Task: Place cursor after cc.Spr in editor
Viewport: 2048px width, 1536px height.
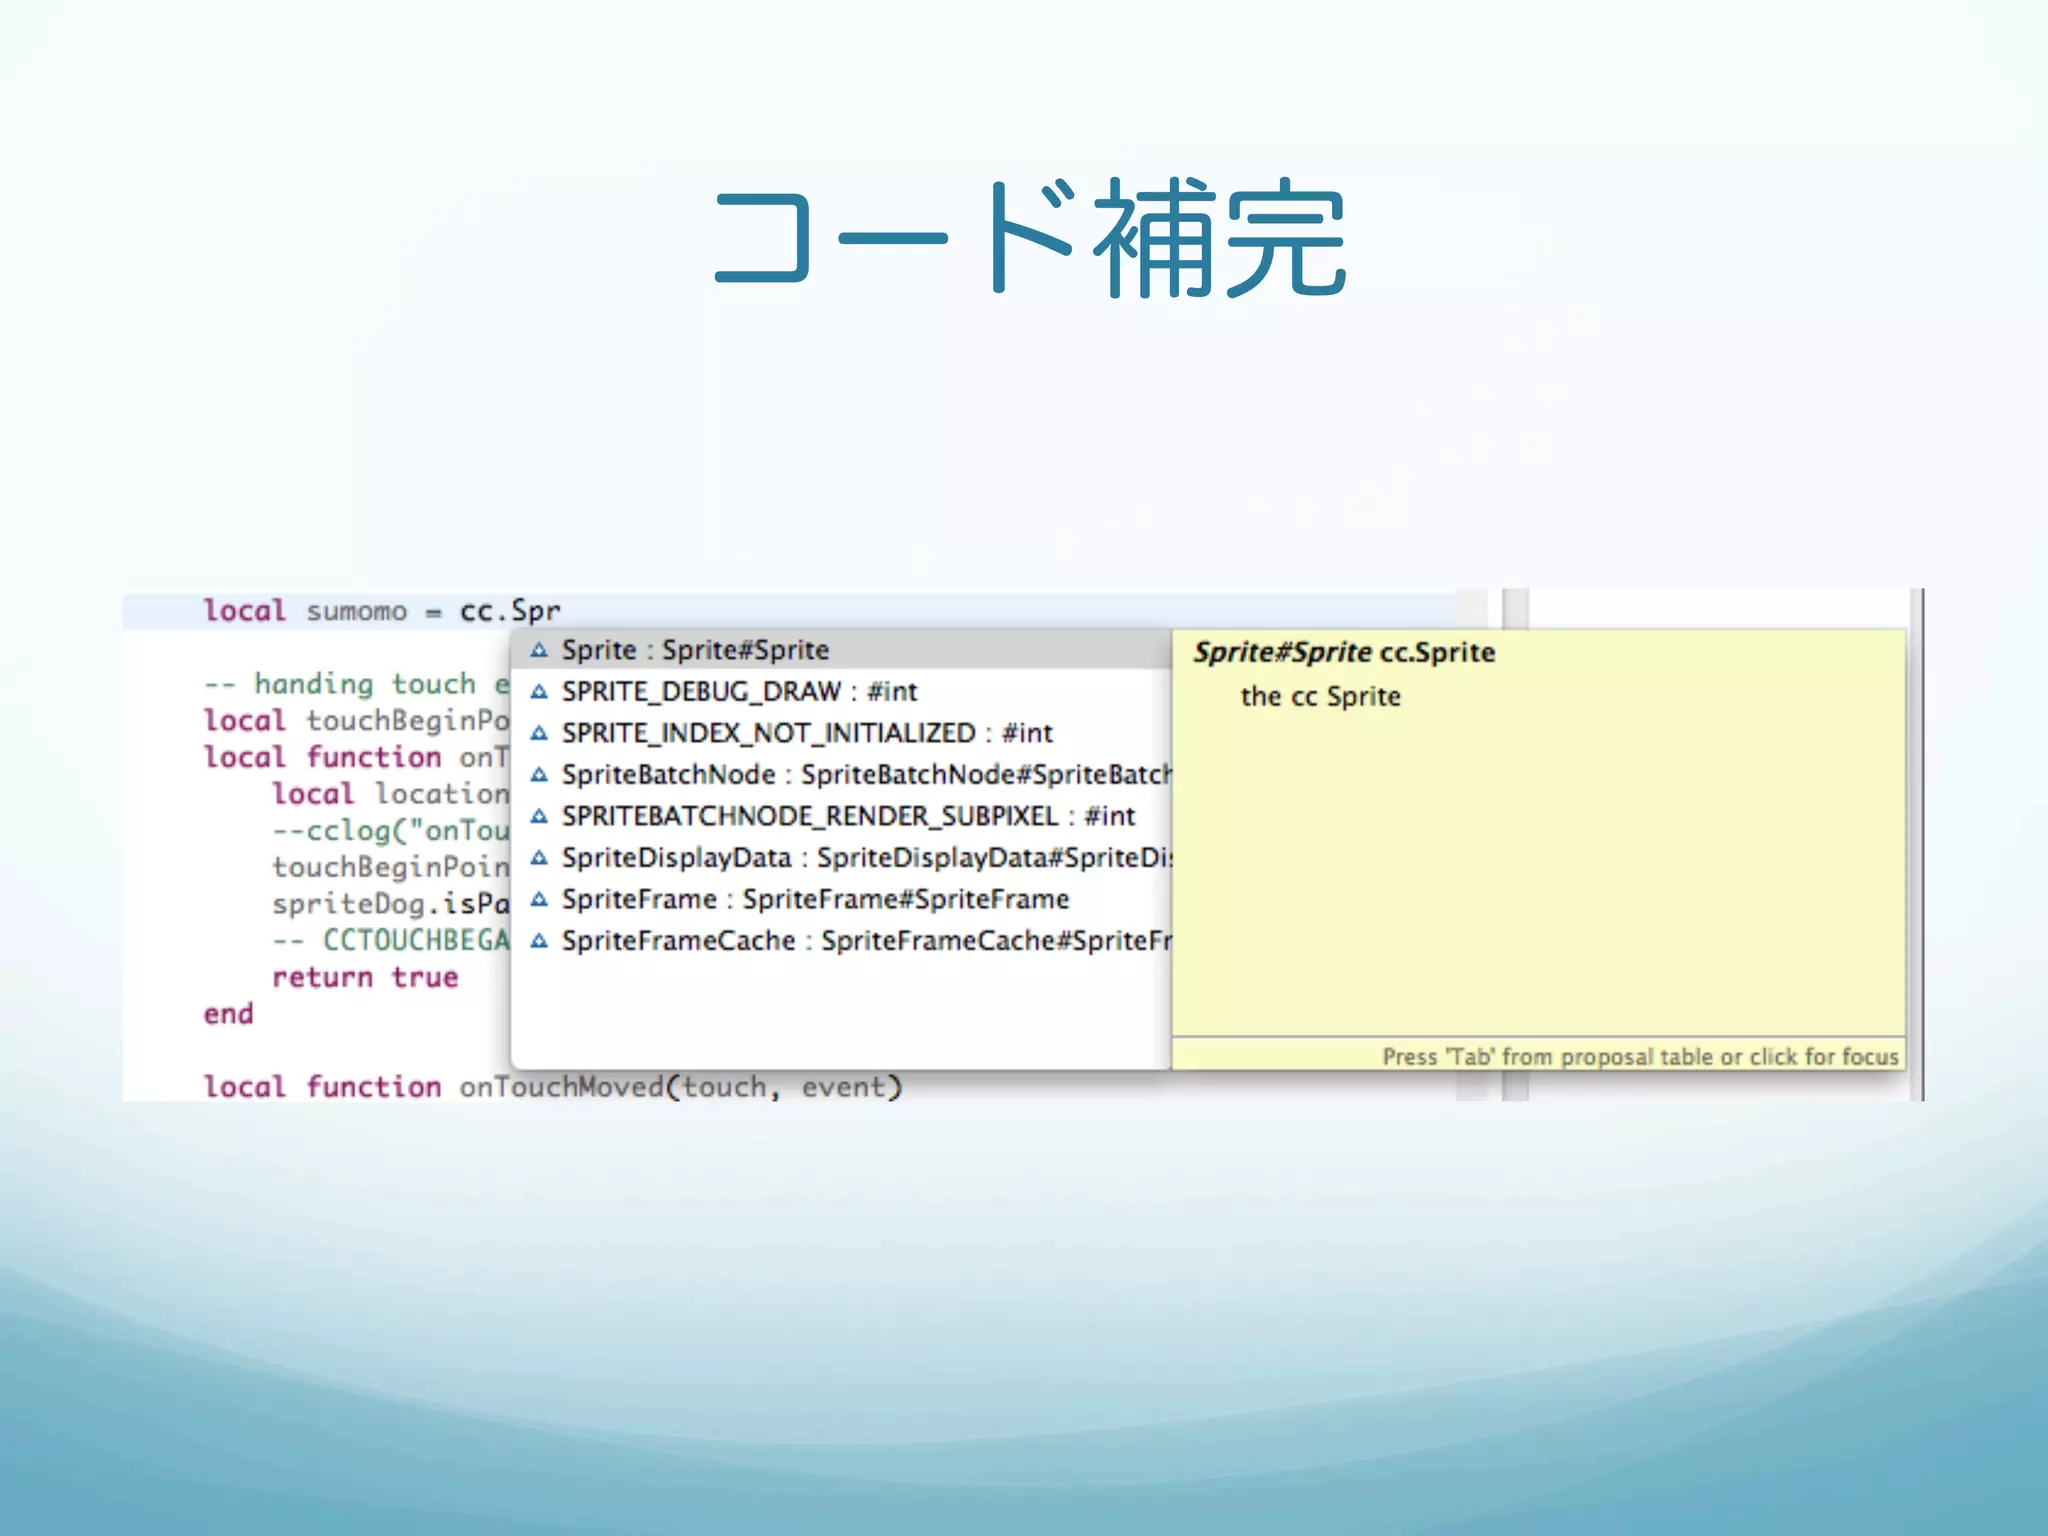Action: [x=562, y=611]
